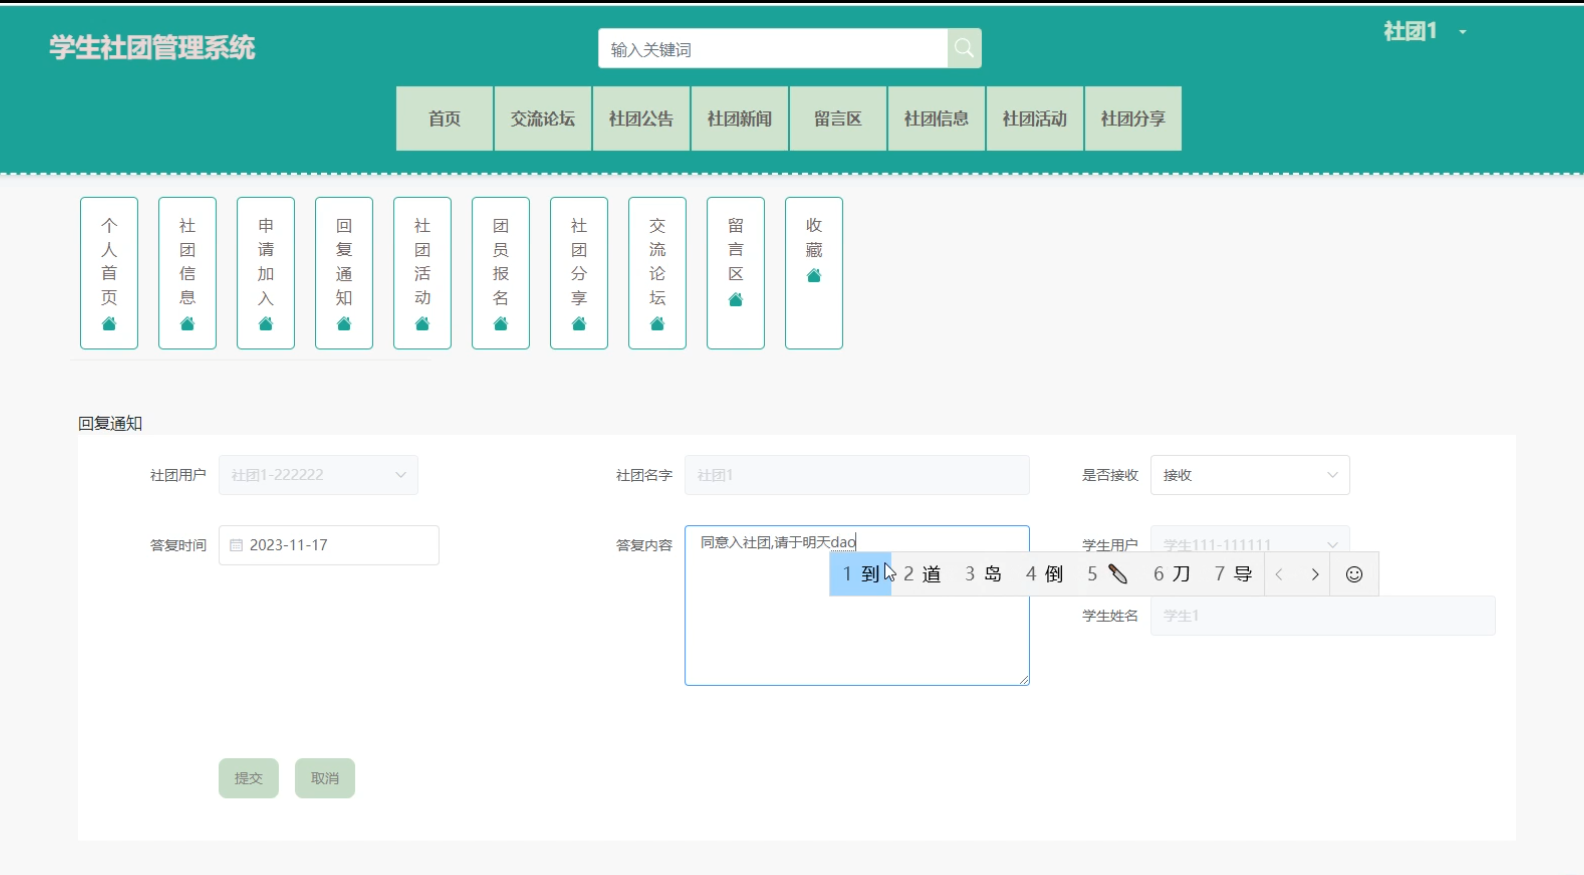The width and height of the screenshot is (1584, 875).
Task: Click calendar icon in 答复时间 field
Action: [x=236, y=545]
